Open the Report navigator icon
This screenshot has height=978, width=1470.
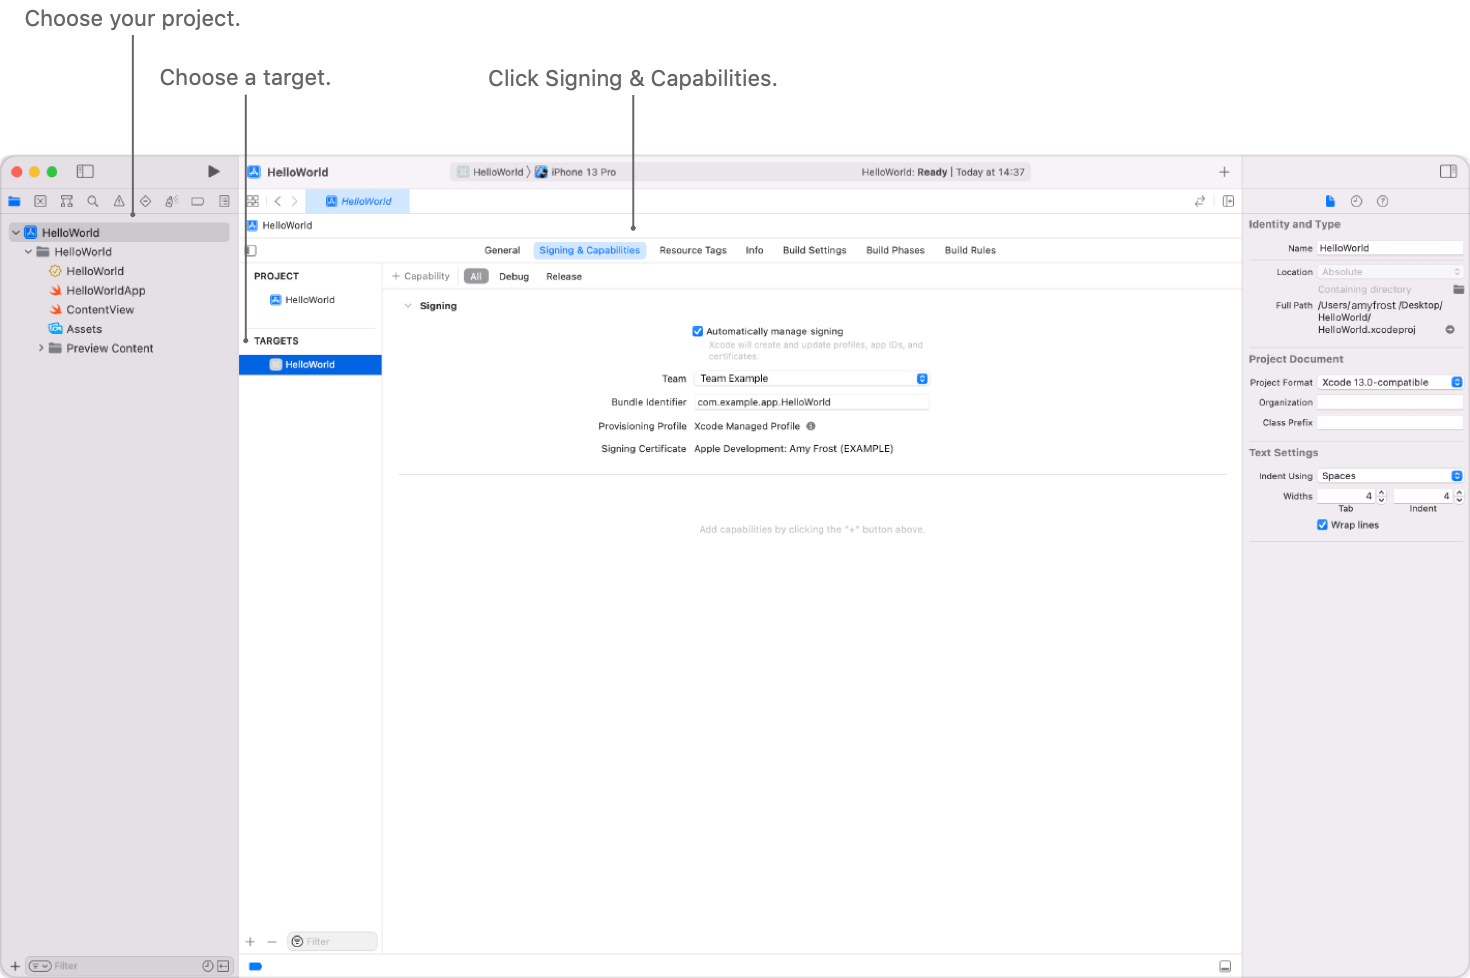point(224,201)
